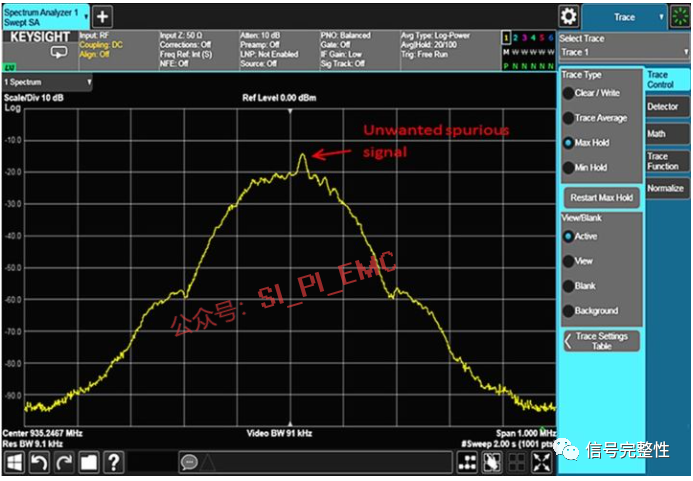Open the Trace Control tab
Image resolution: width=693 pixels, height=481 pixels.
pos(667,80)
